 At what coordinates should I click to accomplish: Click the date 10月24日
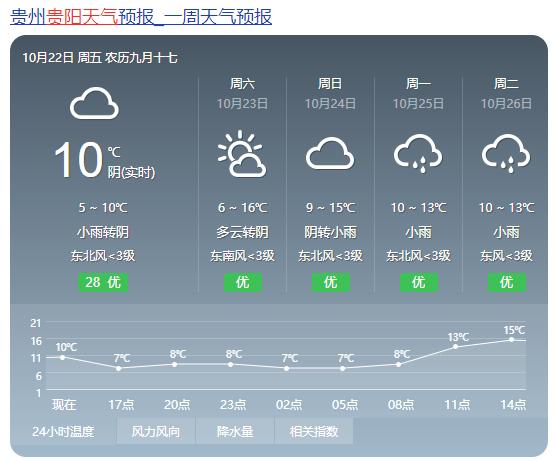330,104
